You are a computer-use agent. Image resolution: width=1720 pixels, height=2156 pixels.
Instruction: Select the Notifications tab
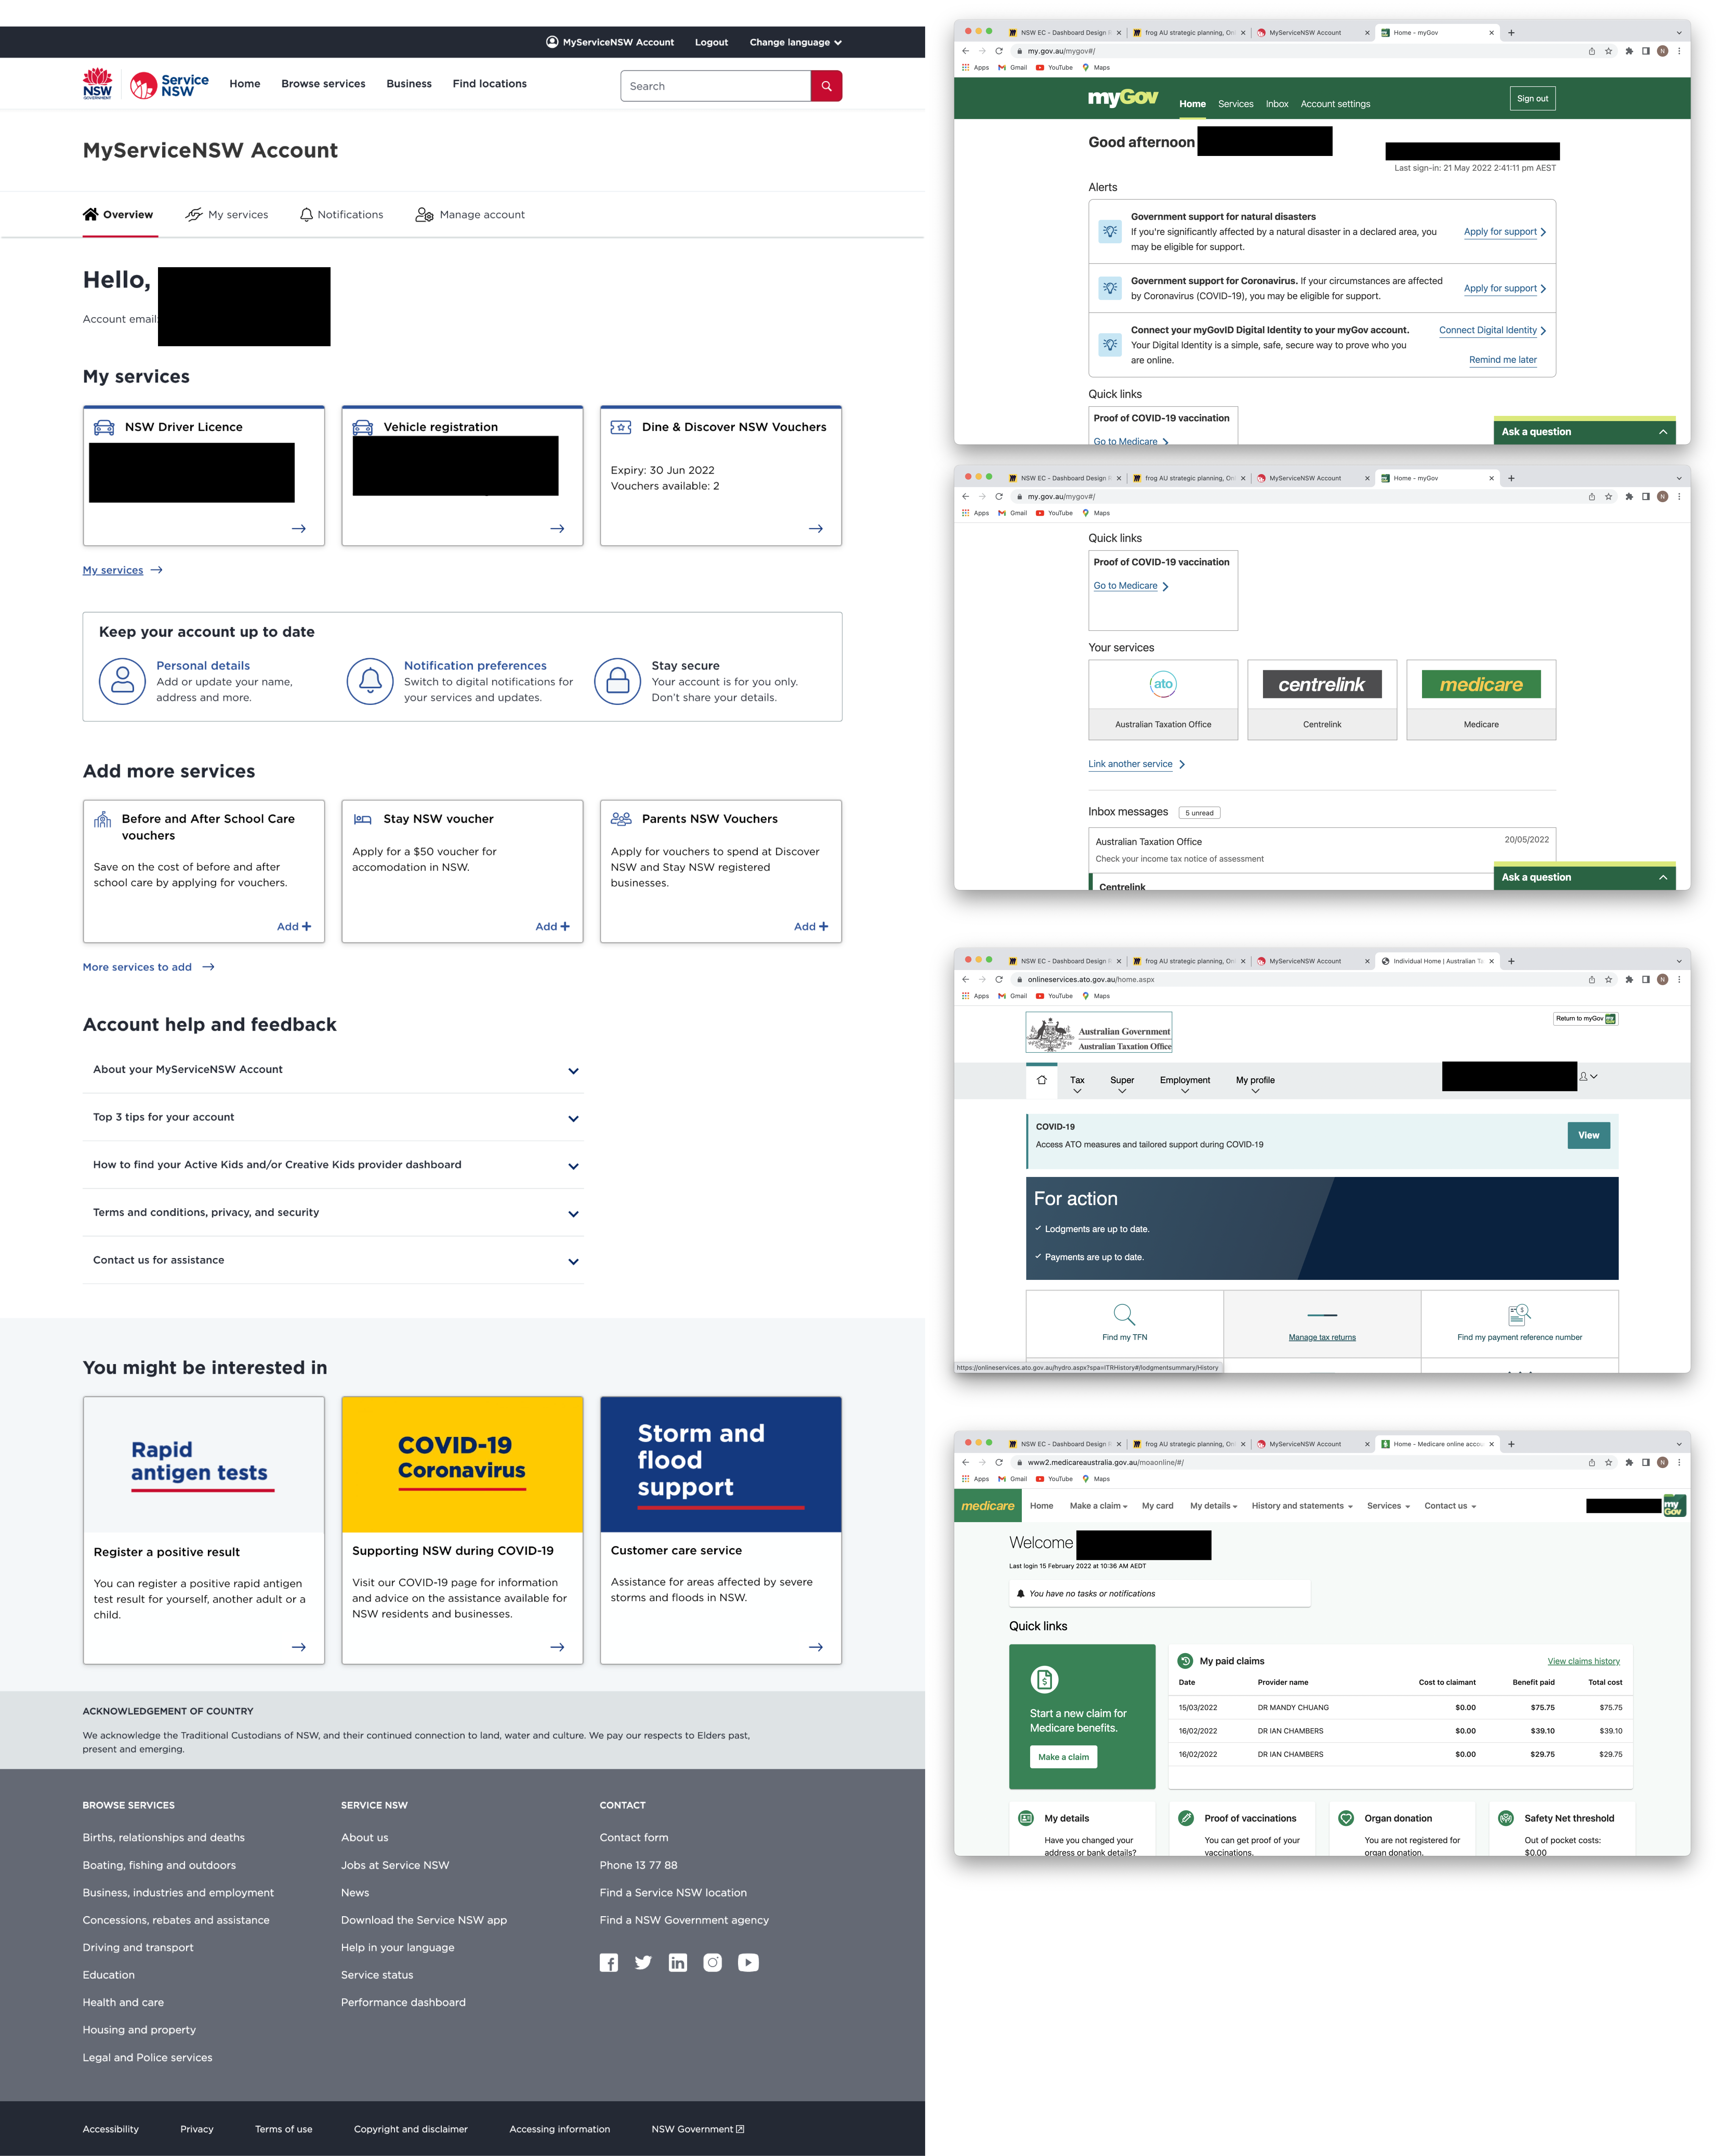[342, 214]
